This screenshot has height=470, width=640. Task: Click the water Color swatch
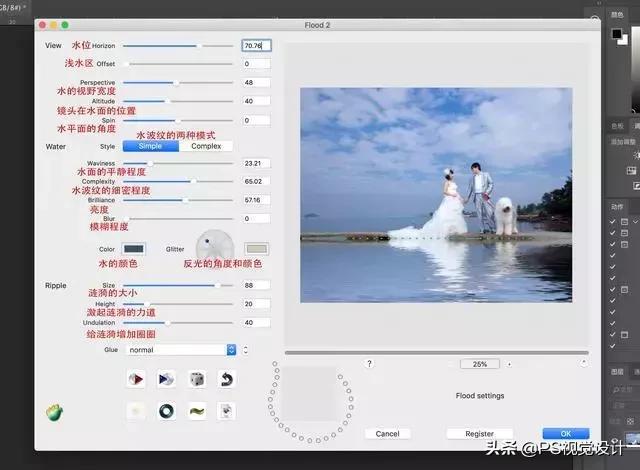[133, 249]
